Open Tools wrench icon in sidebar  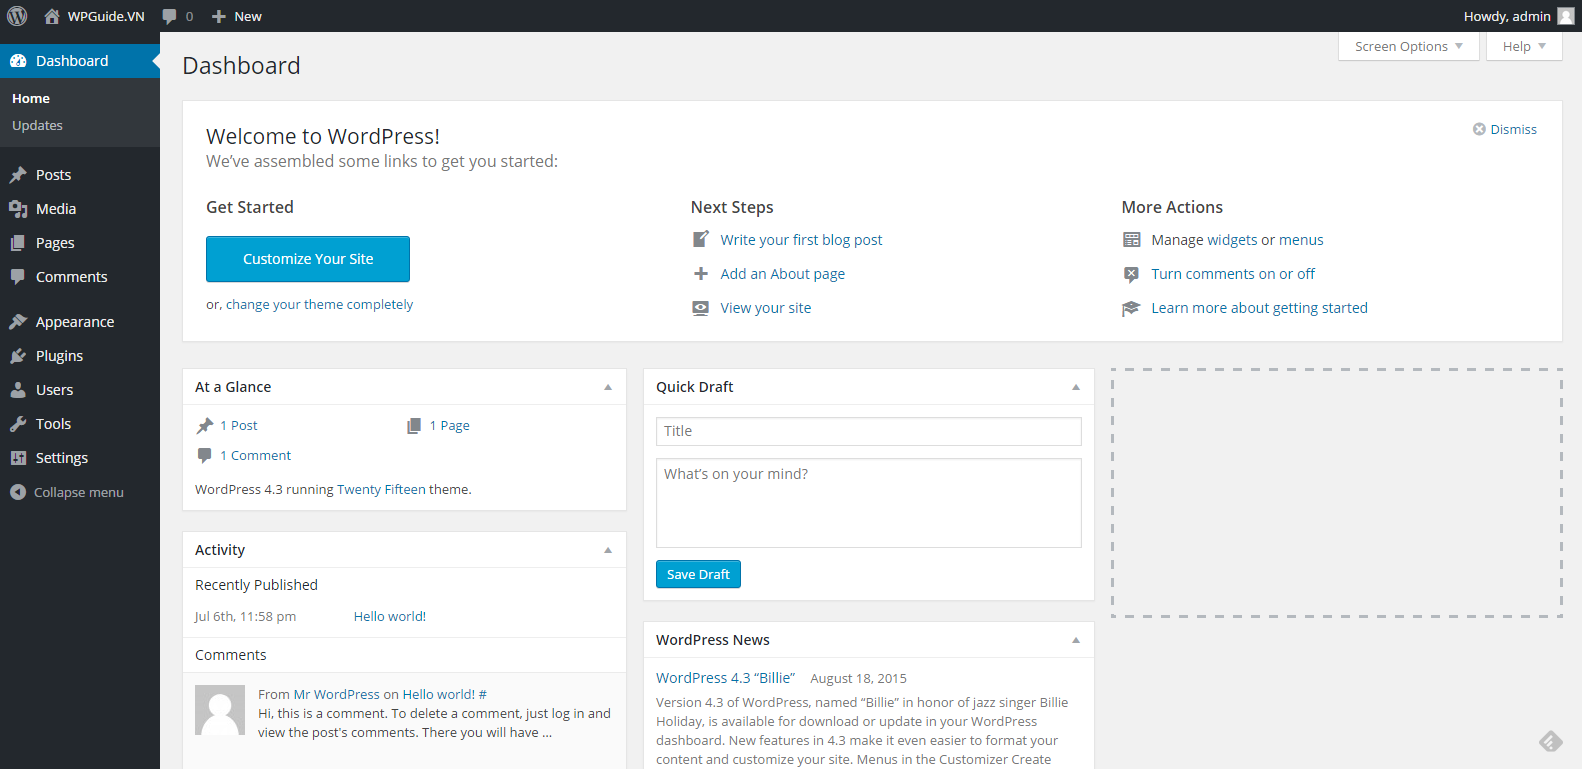click(18, 424)
